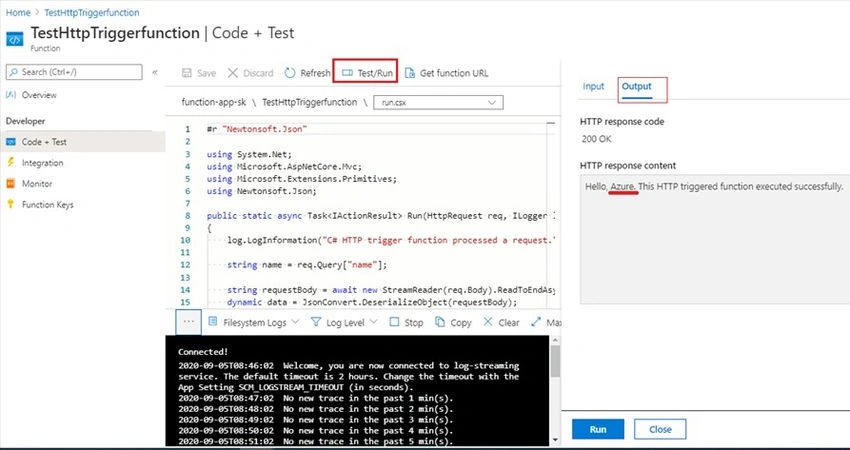Screen dimensions: 850x450
Task: Click the Discard toolbar button
Action: (250, 73)
